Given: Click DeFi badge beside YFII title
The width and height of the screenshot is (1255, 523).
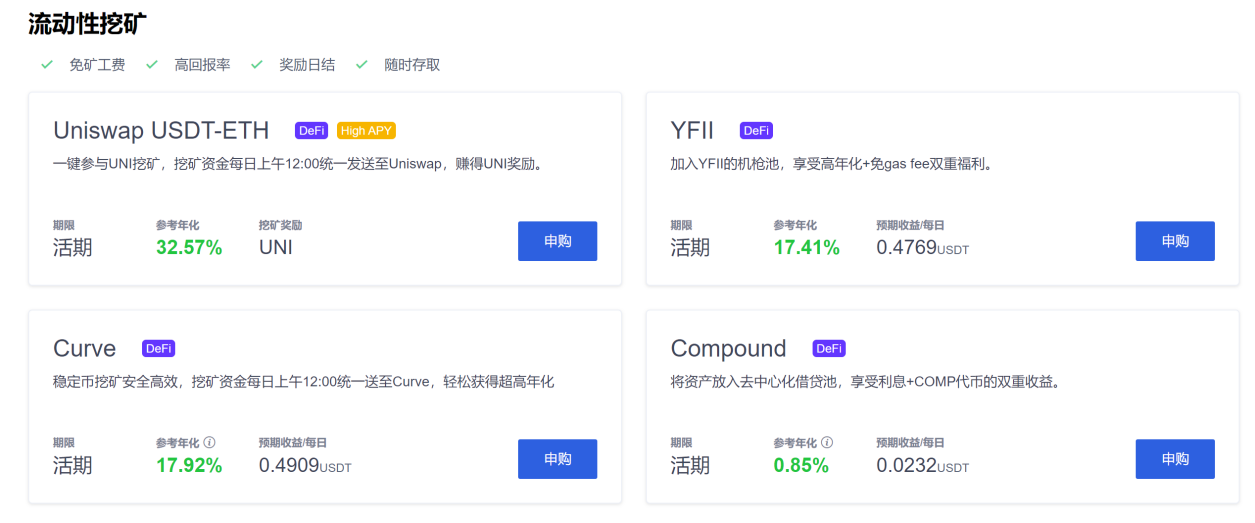Looking at the screenshot, I should (756, 131).
